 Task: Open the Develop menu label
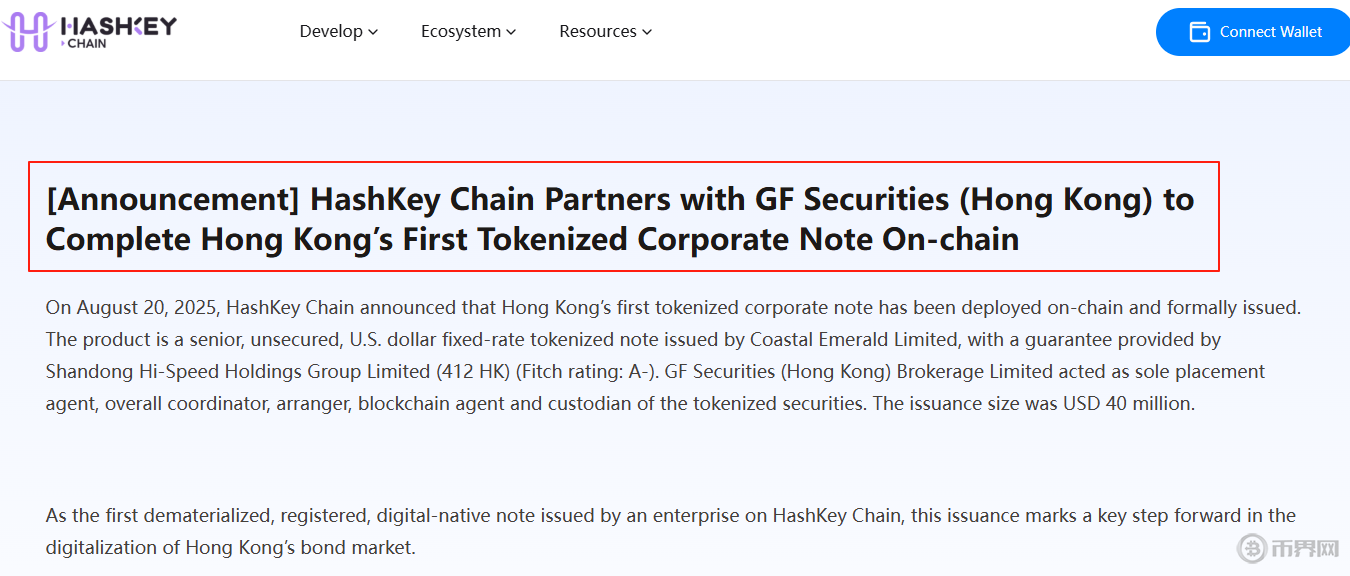(331, 31)
